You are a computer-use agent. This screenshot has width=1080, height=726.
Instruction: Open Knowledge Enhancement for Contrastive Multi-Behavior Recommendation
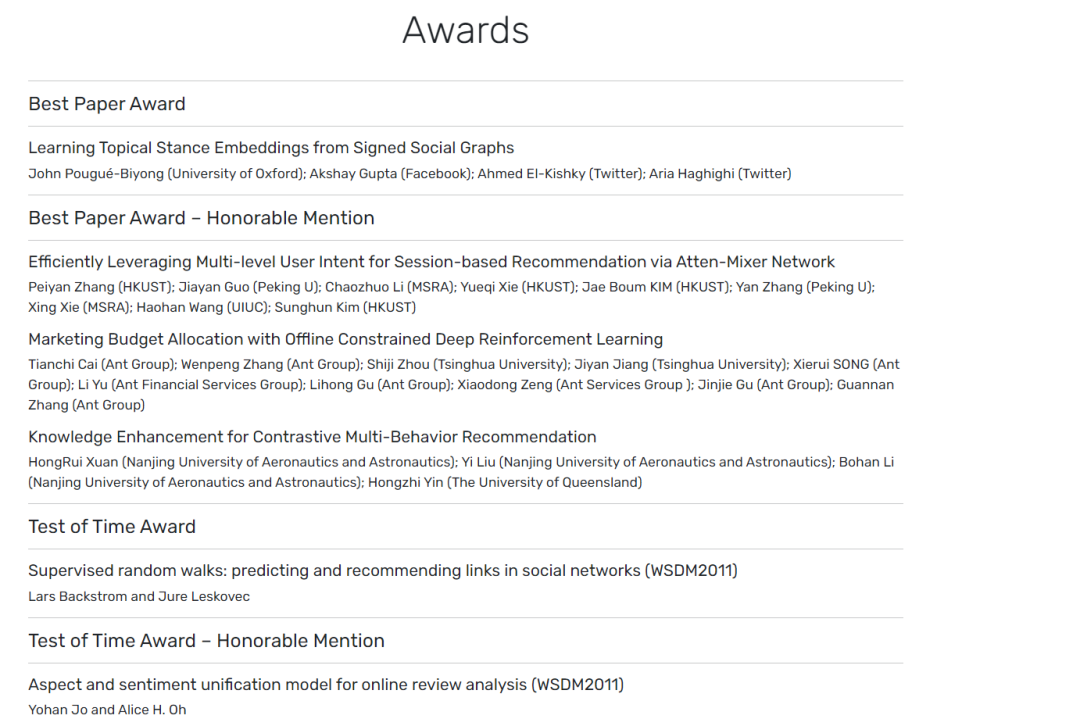(312, 437)
